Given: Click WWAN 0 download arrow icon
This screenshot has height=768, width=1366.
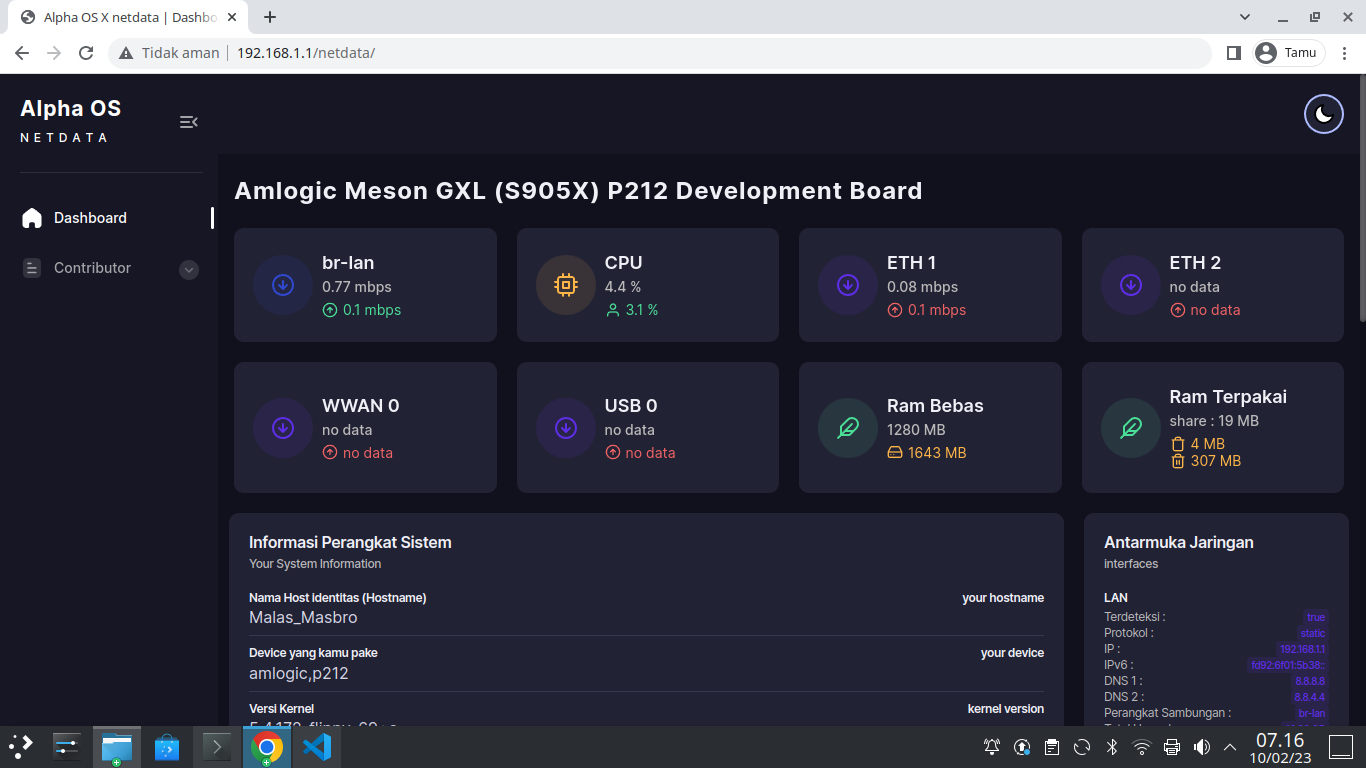Looking at the screenshot, I should [283, 428].
